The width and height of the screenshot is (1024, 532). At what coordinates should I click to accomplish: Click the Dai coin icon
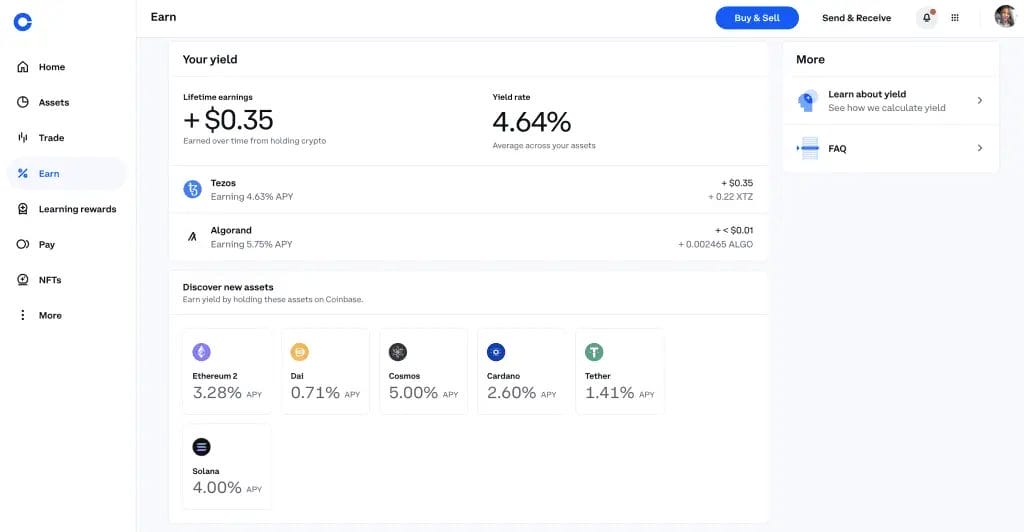pyautogui.click(x=299, y=352)
